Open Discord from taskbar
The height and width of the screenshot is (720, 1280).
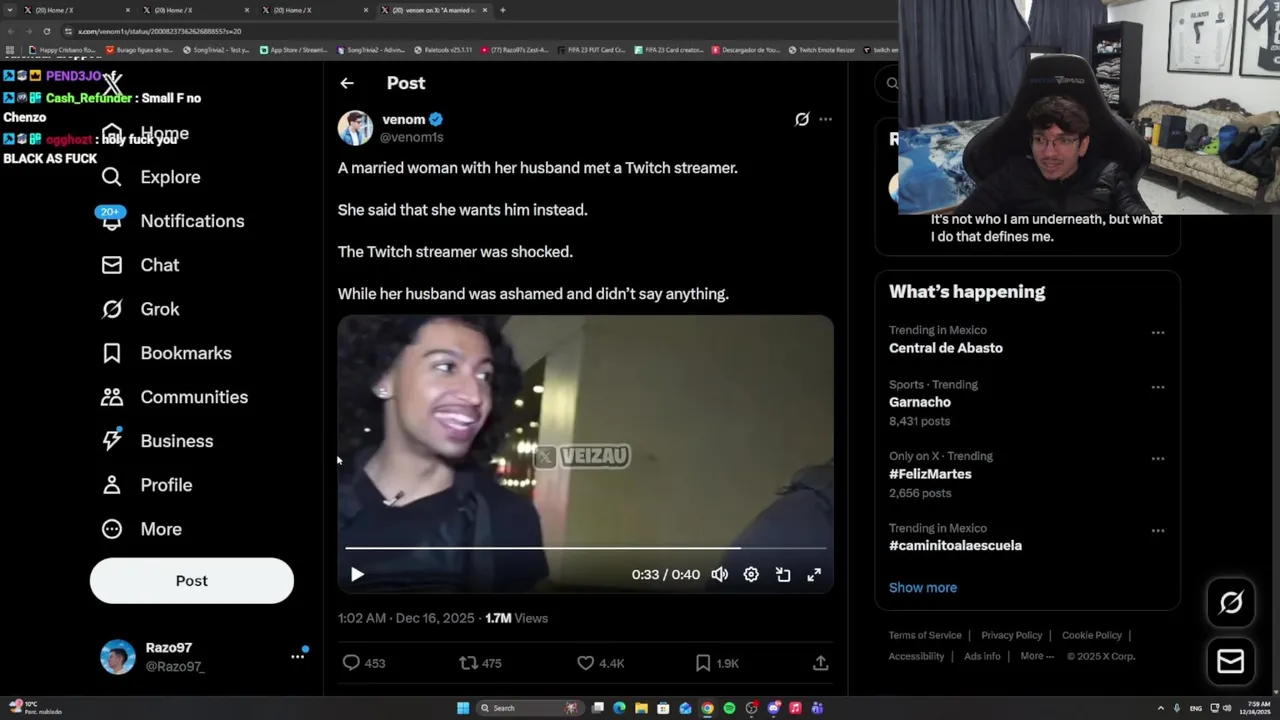tap(773, 708)
